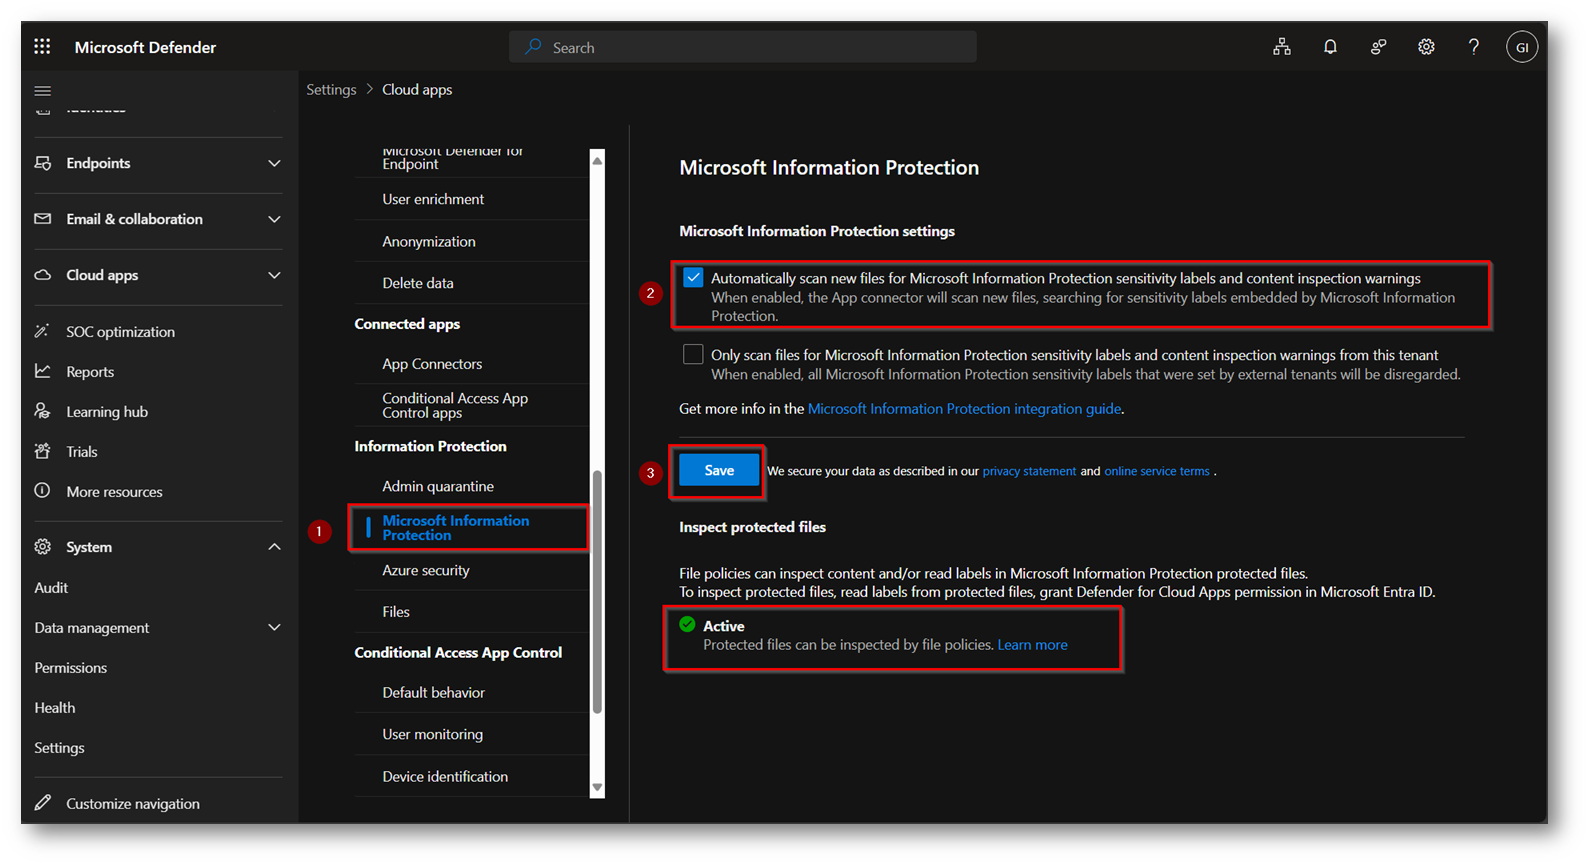Open the Microsoft Information Protection integration guide link

click(964, 409)
